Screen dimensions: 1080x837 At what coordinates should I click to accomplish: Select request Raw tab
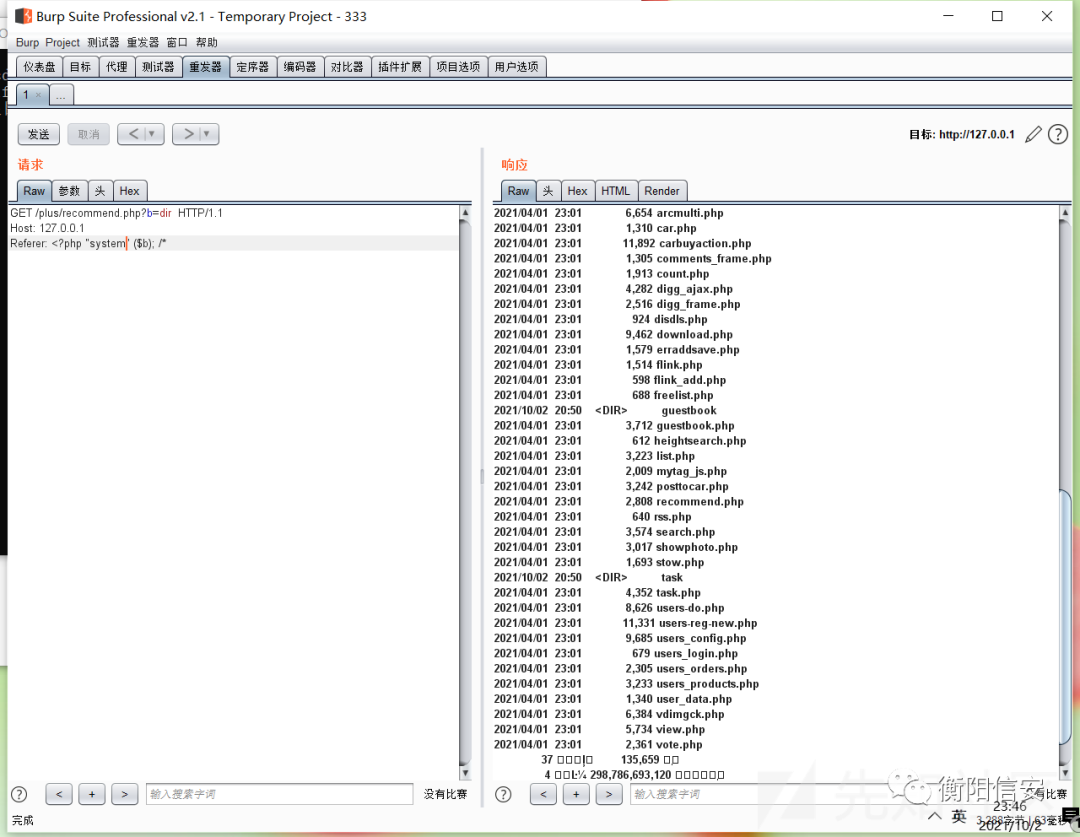coord(34,191)
